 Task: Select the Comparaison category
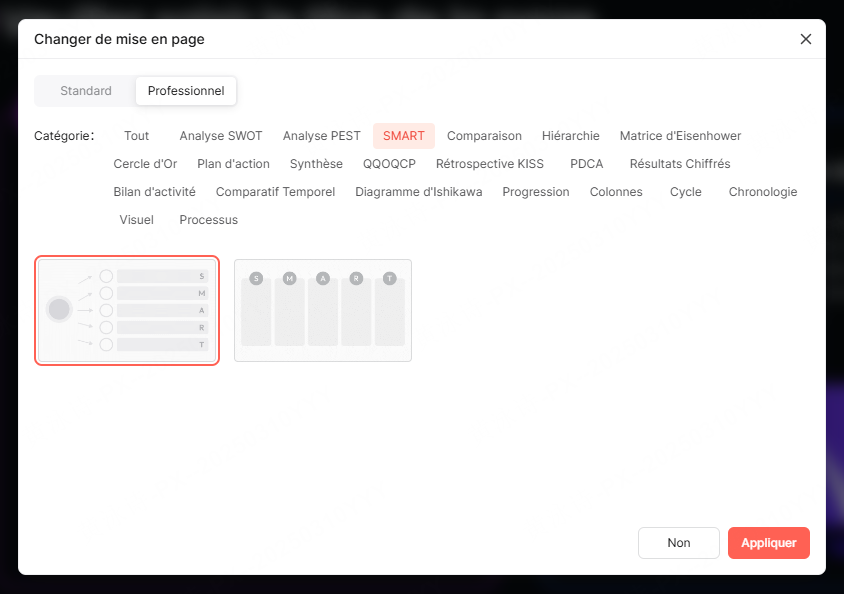pos(484,136)
